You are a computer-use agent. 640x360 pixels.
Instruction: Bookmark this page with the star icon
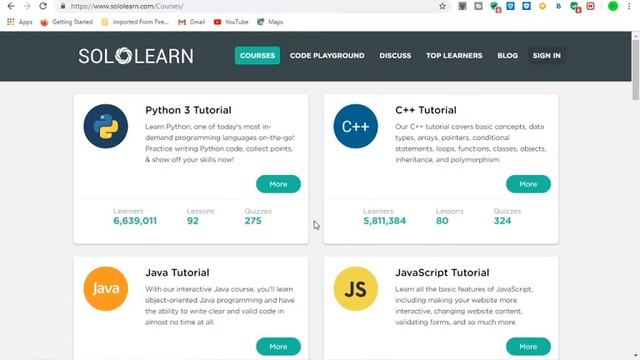(442, 6)
